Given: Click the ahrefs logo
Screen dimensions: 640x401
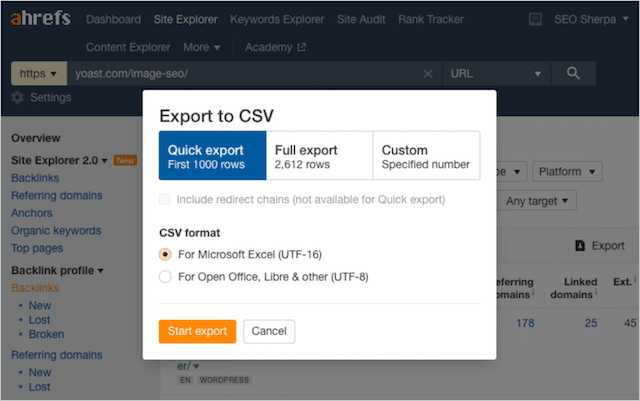Looking at the screenshot, I should [42, 19].
